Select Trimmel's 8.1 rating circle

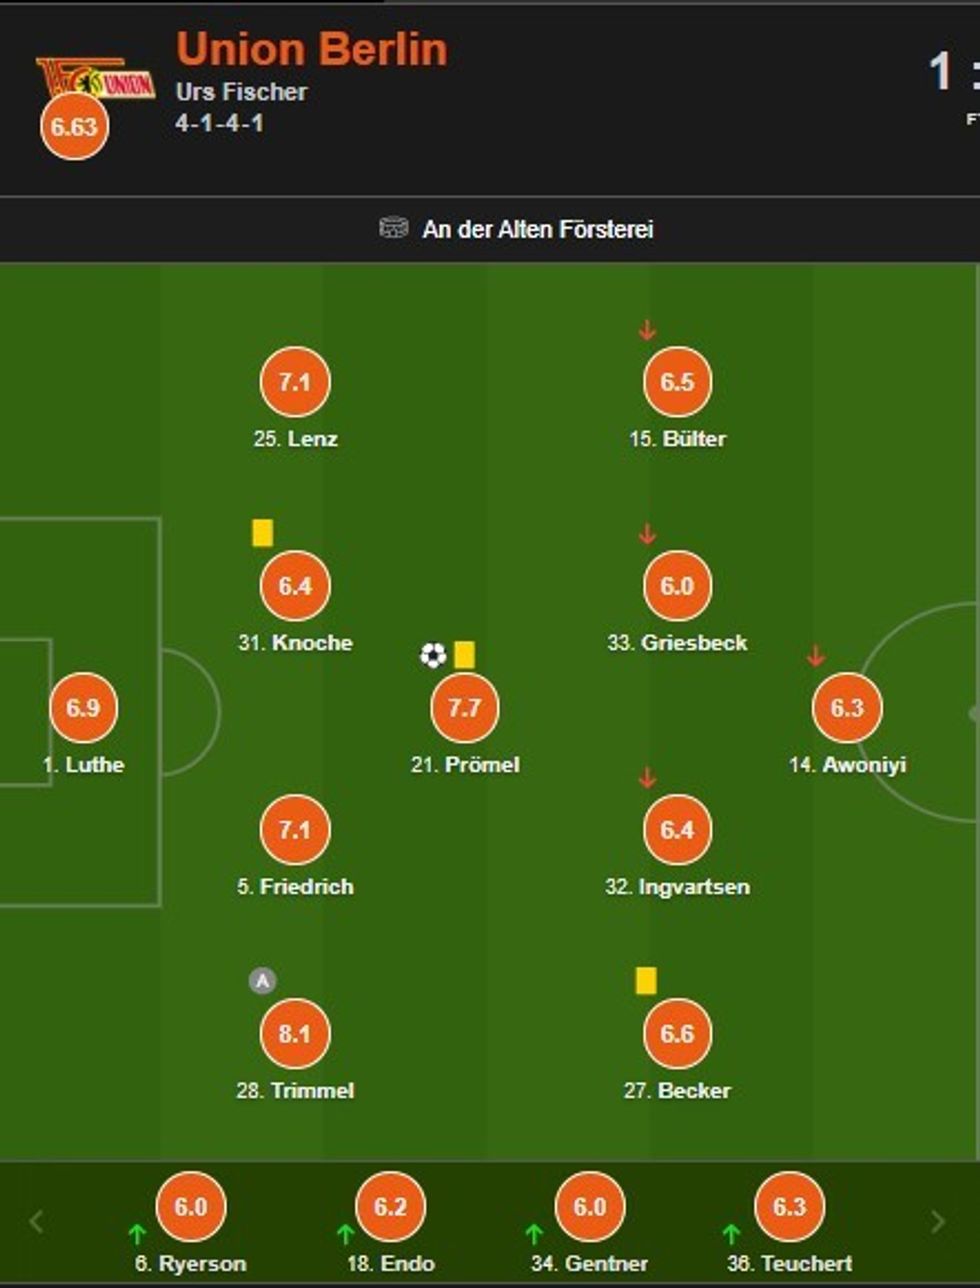click(295, 1034)
